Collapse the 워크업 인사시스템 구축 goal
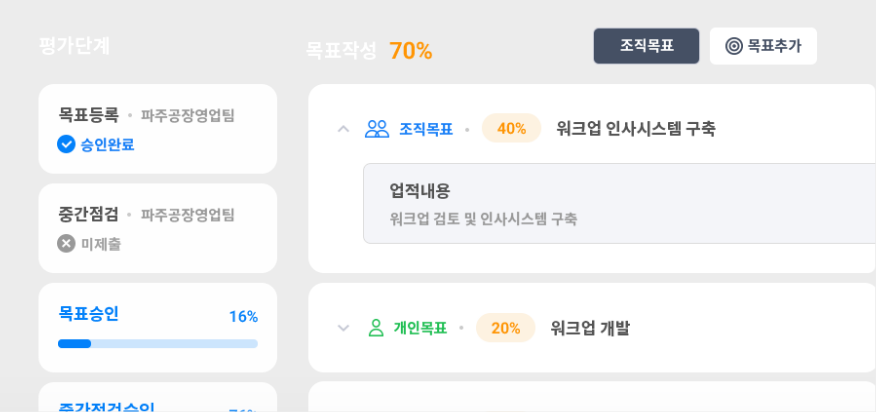 [x=344, y=129]
